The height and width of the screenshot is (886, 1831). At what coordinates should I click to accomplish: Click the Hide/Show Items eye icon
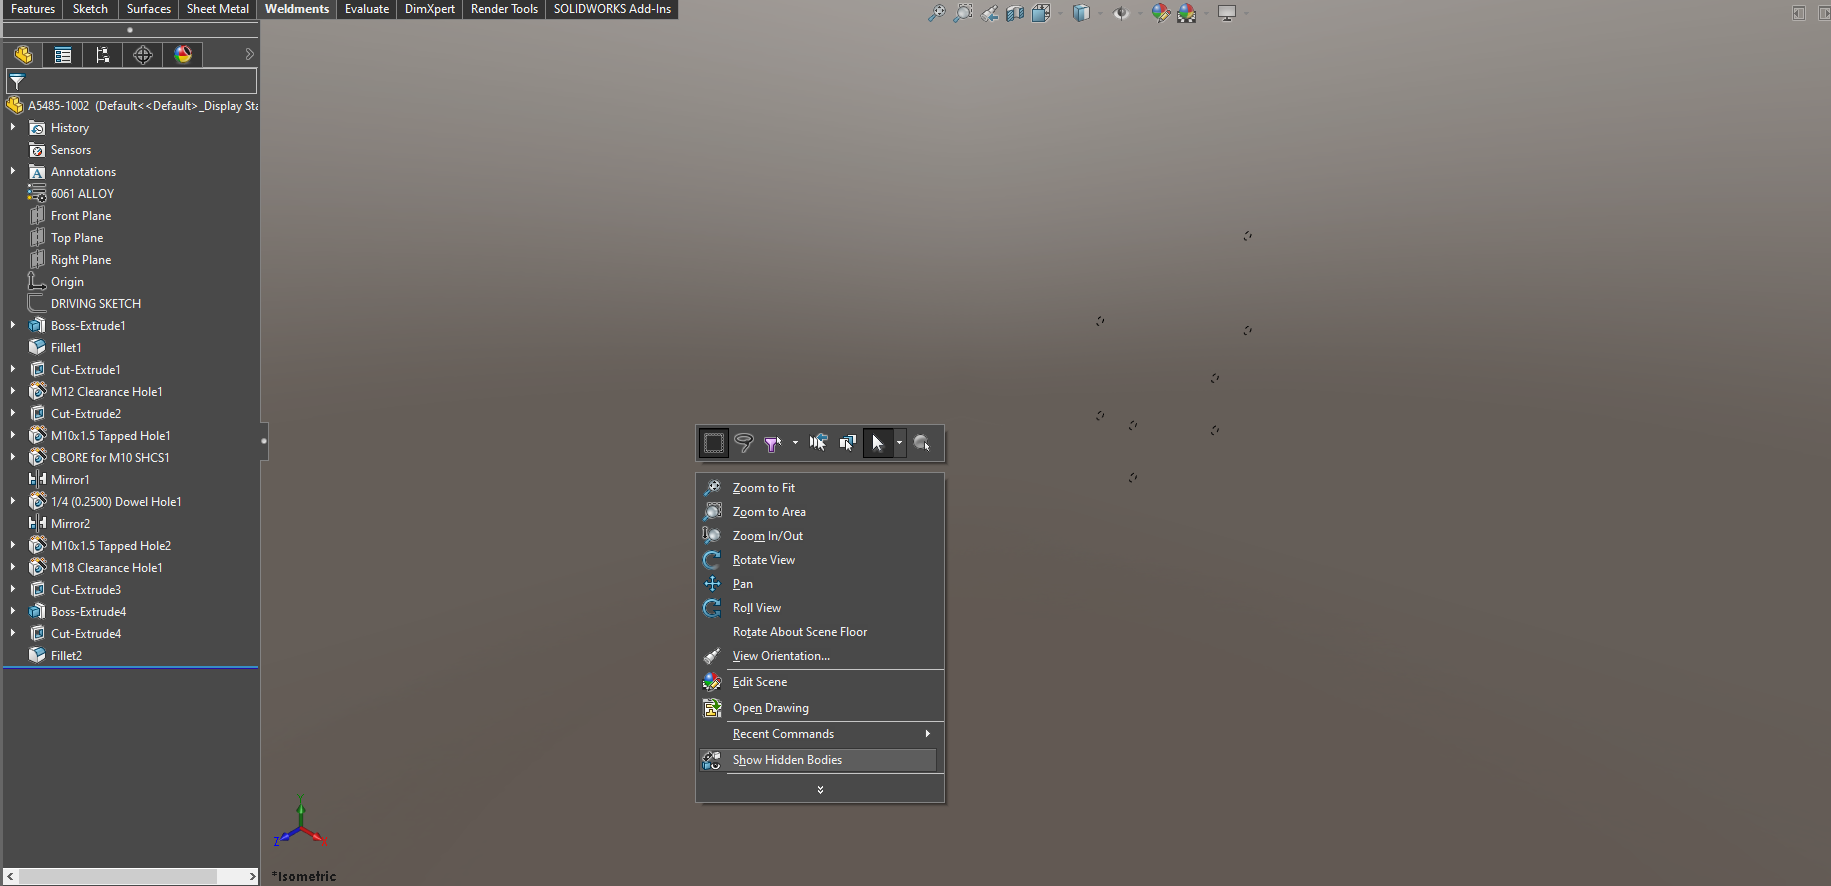click(1121, 13)
